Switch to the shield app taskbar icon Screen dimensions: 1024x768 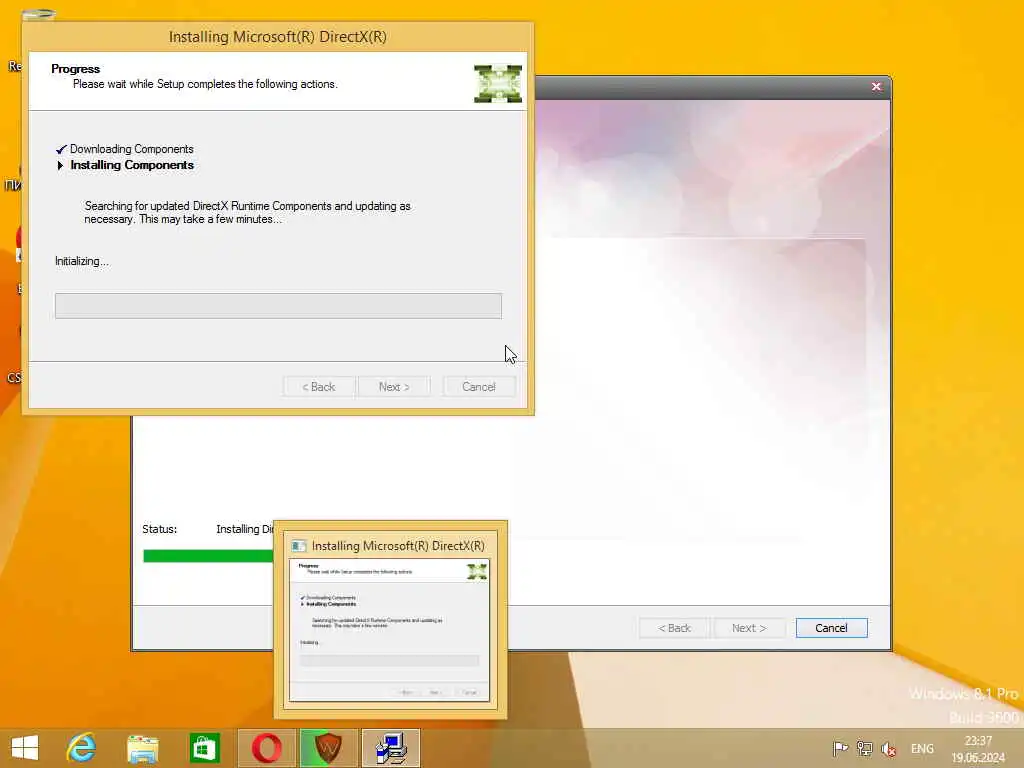coord(328,748)
